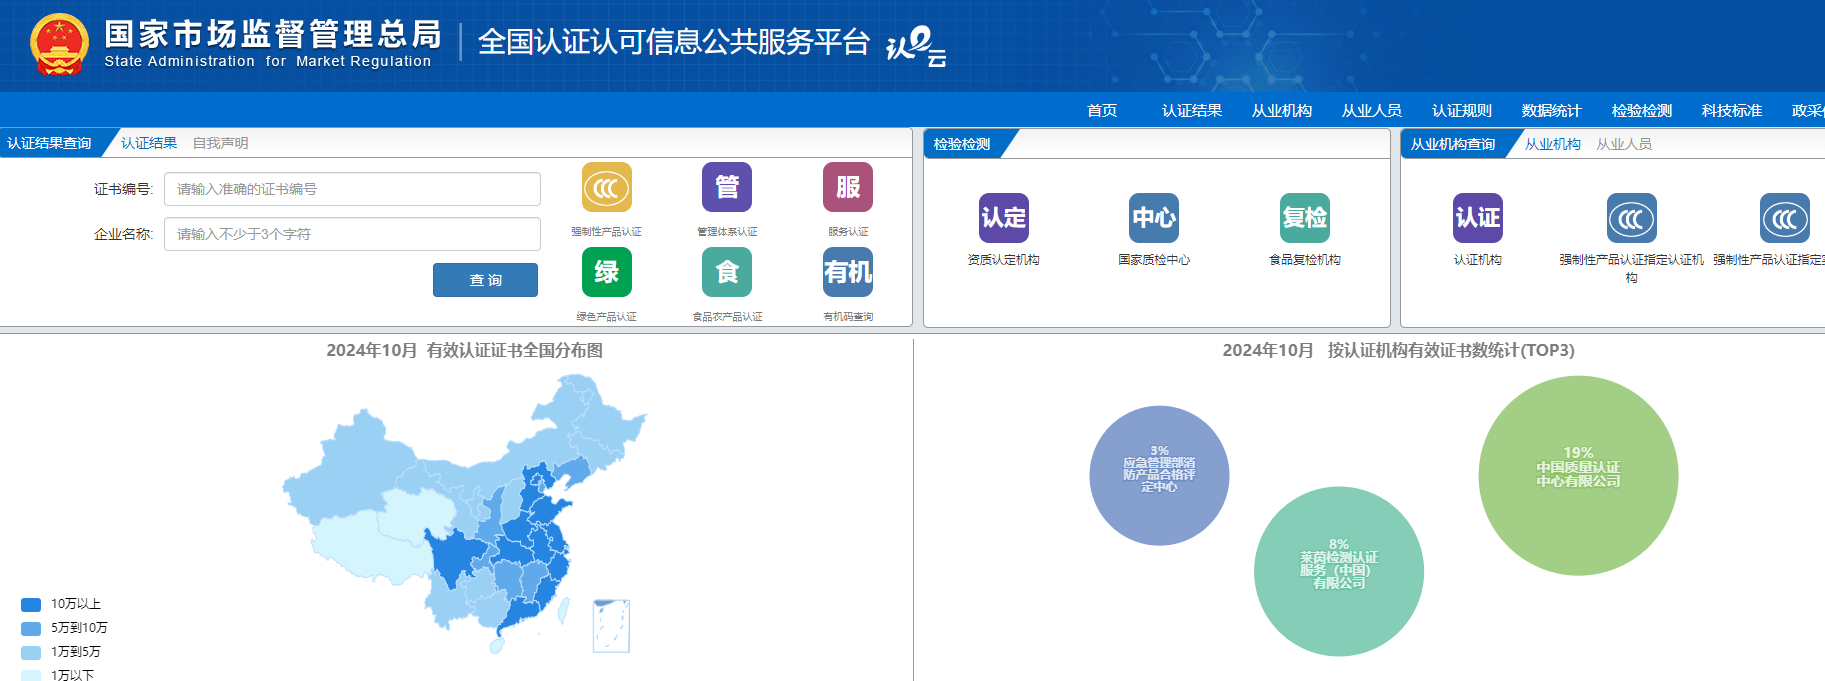Click the 管理体系认证 icon

click(x=727, y=188)
